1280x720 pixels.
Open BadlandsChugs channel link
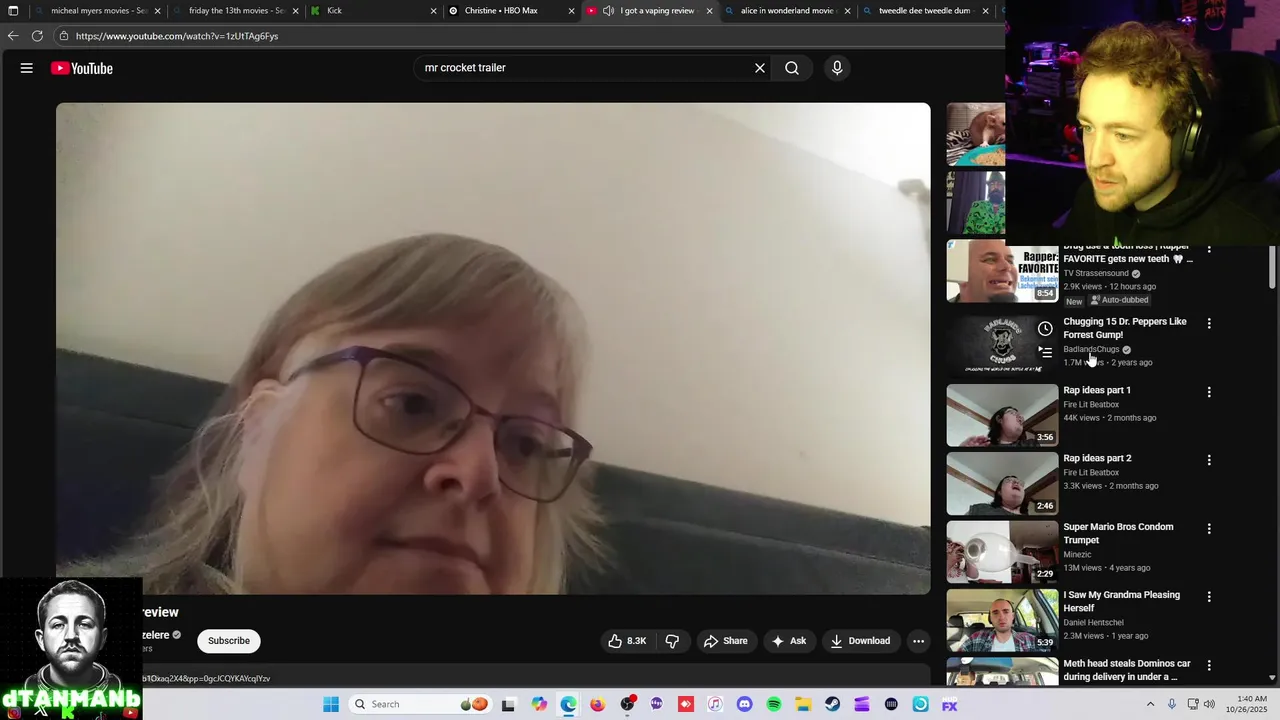point(1091,349)
